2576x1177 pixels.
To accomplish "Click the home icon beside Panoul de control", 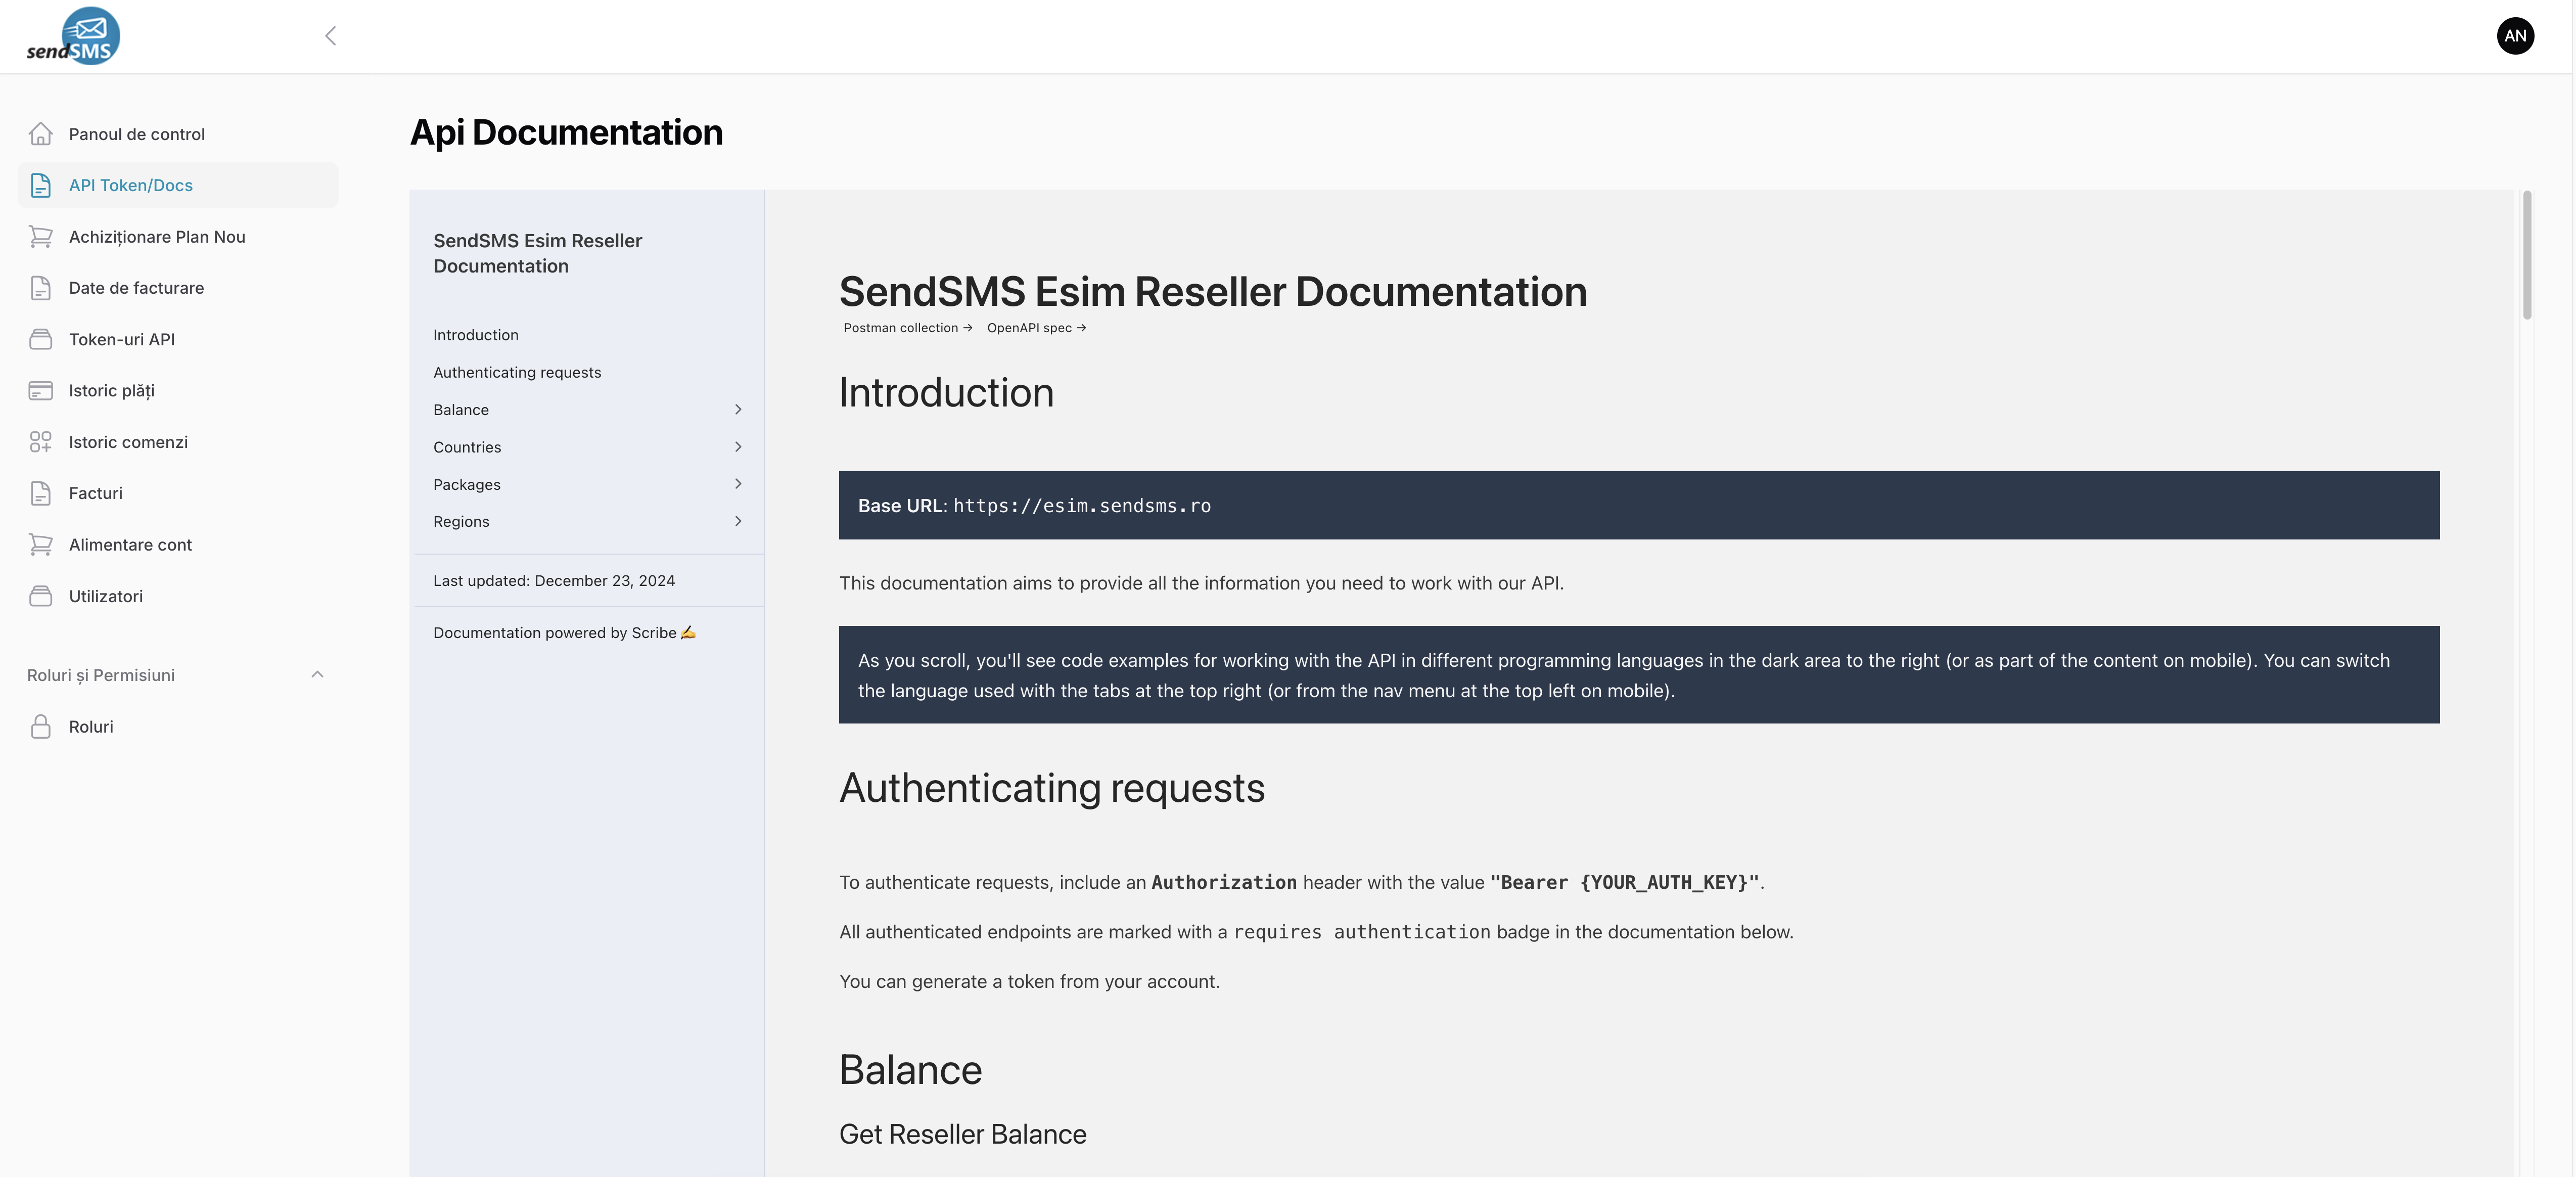I will point(41,134).
